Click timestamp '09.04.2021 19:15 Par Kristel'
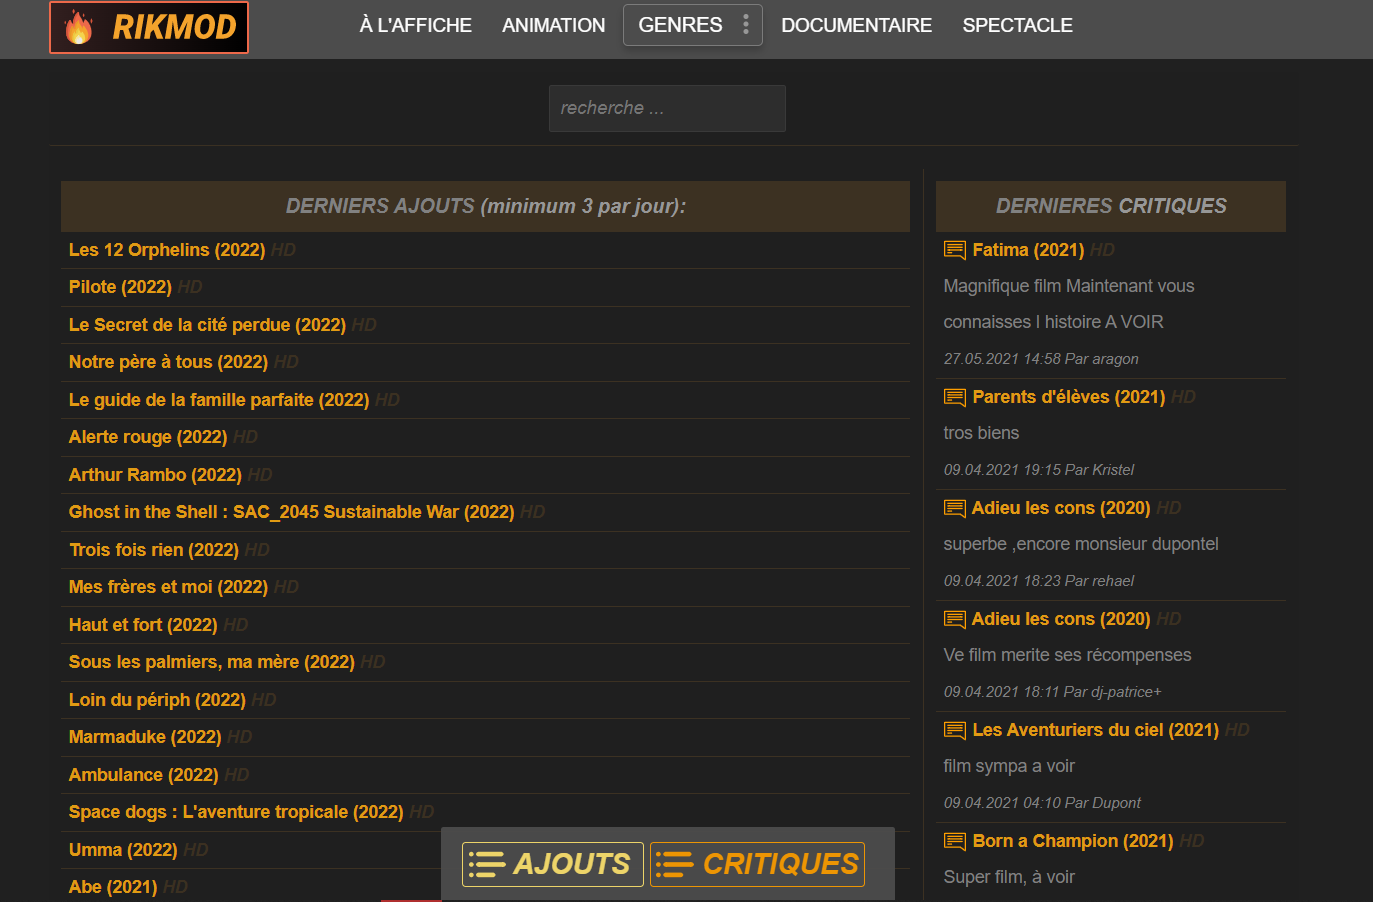Image resolution: width=1373 pixels, height=902 pixels. (1039, 470)
